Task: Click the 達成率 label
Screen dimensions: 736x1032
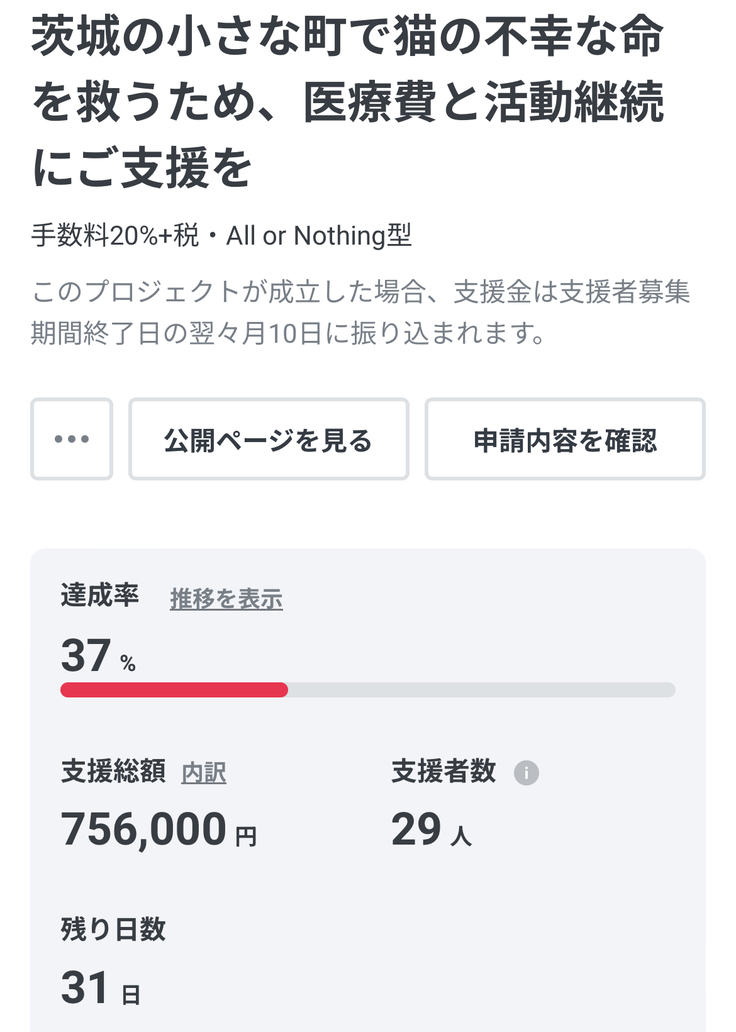Action: [x=100, y=596]
